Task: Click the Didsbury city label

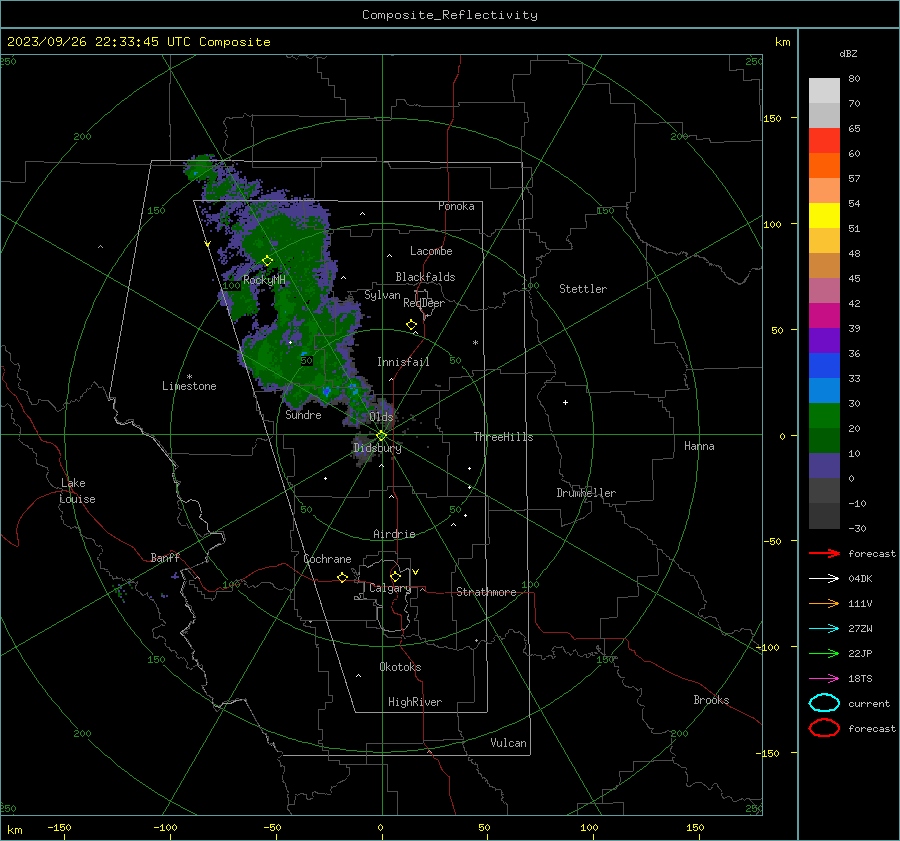Action: (378, 448)
